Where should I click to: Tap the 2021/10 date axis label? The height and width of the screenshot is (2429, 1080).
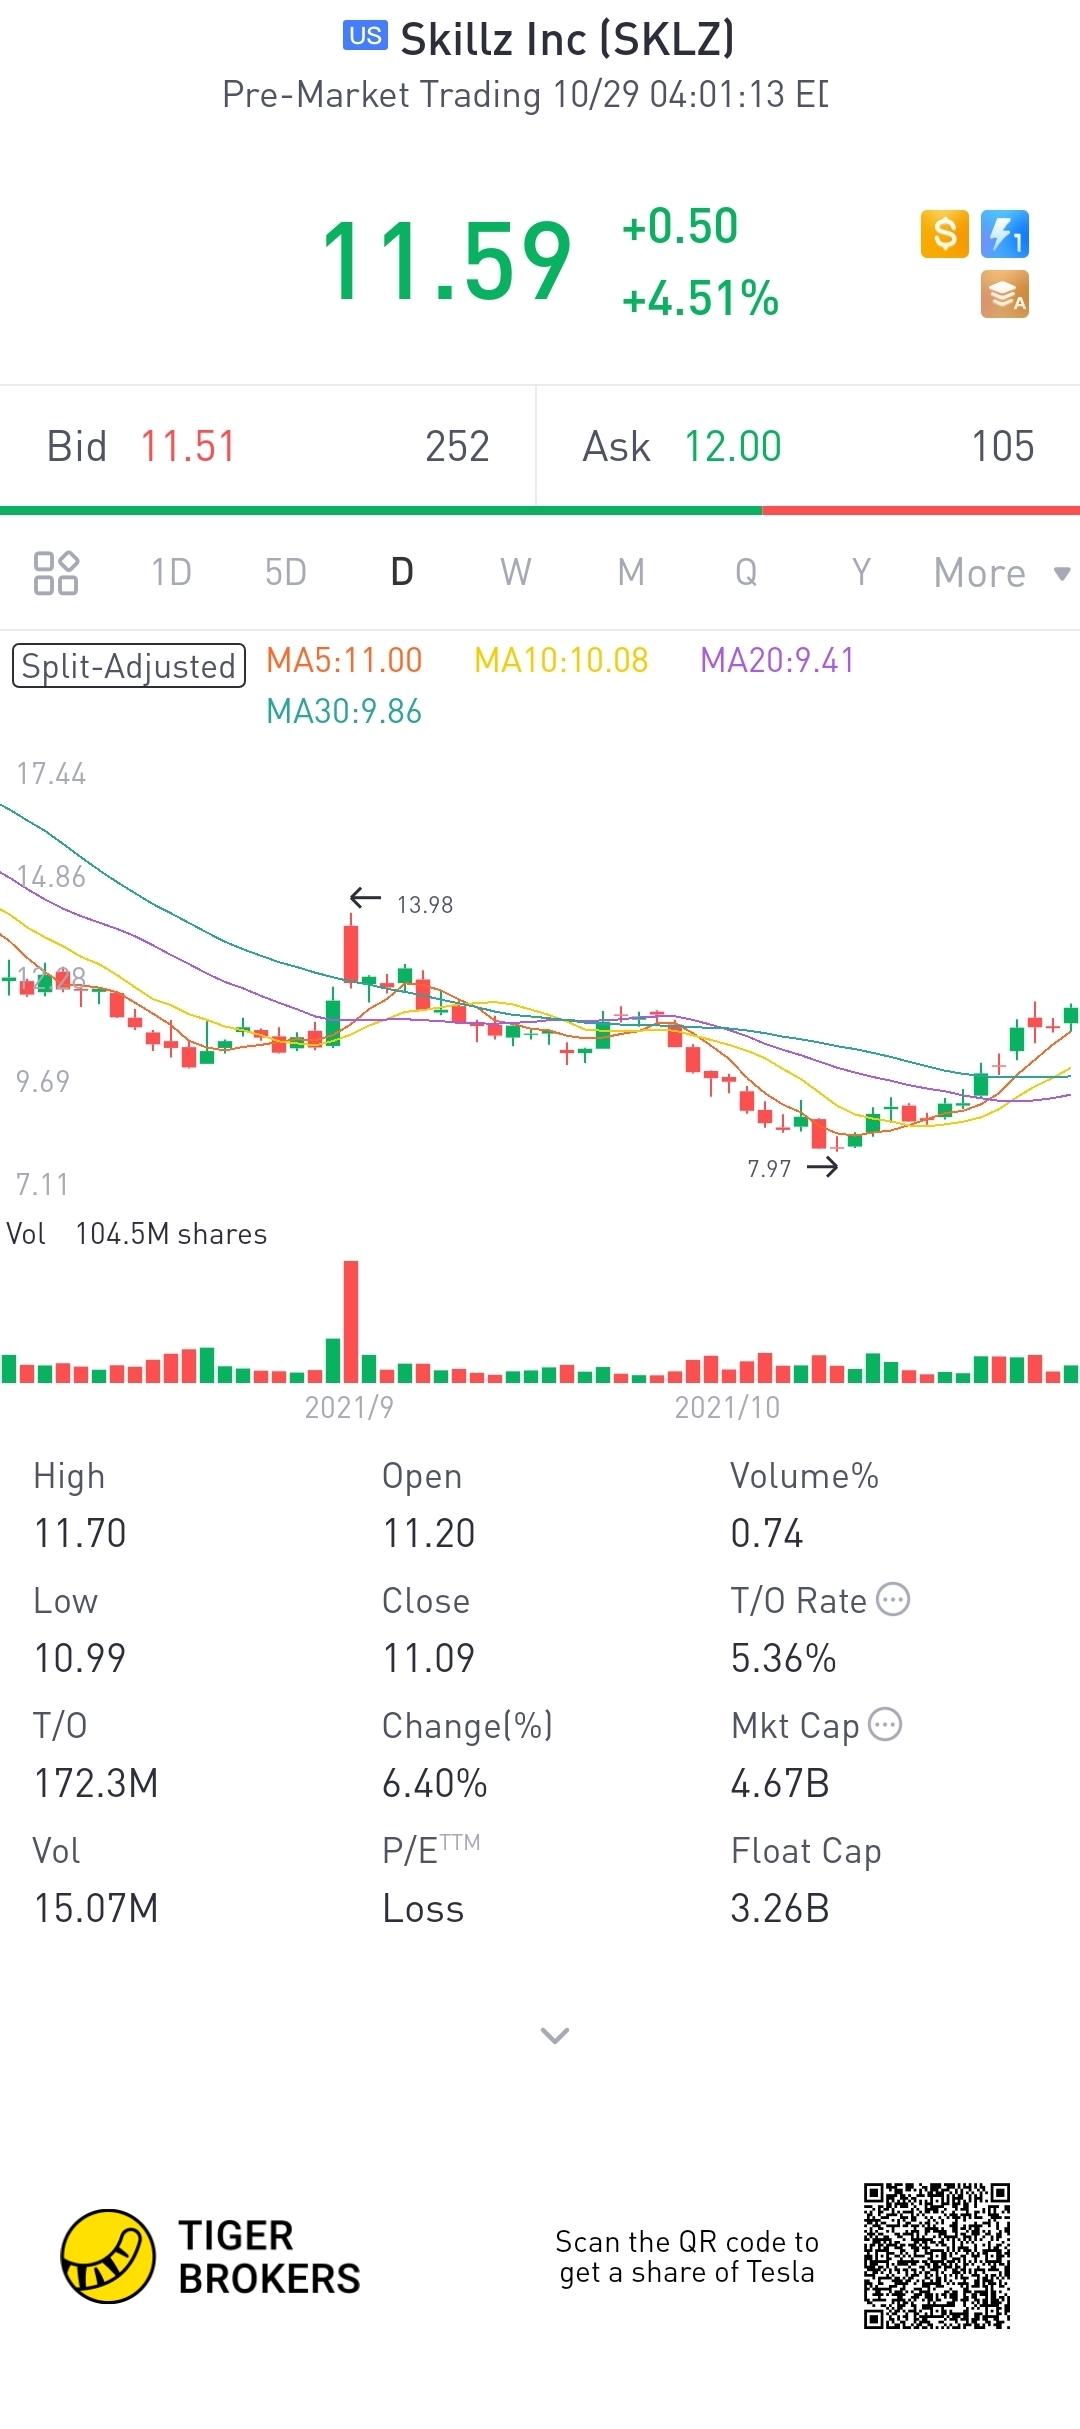727,1408
